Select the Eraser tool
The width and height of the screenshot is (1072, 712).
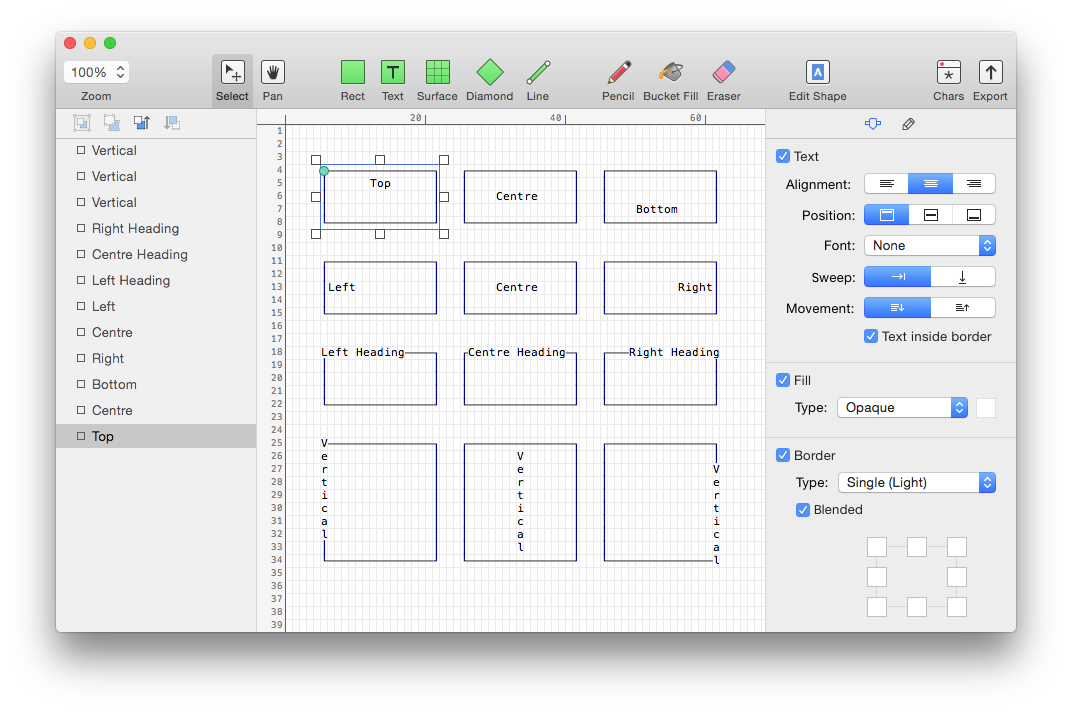pyautogui.click(x=723, y=73)
